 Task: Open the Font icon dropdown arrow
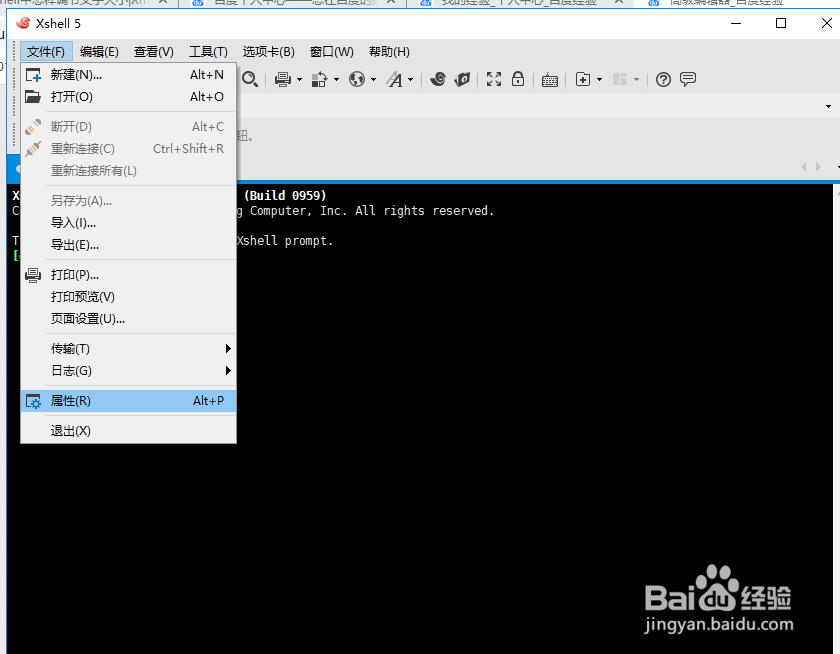[411, 80]
